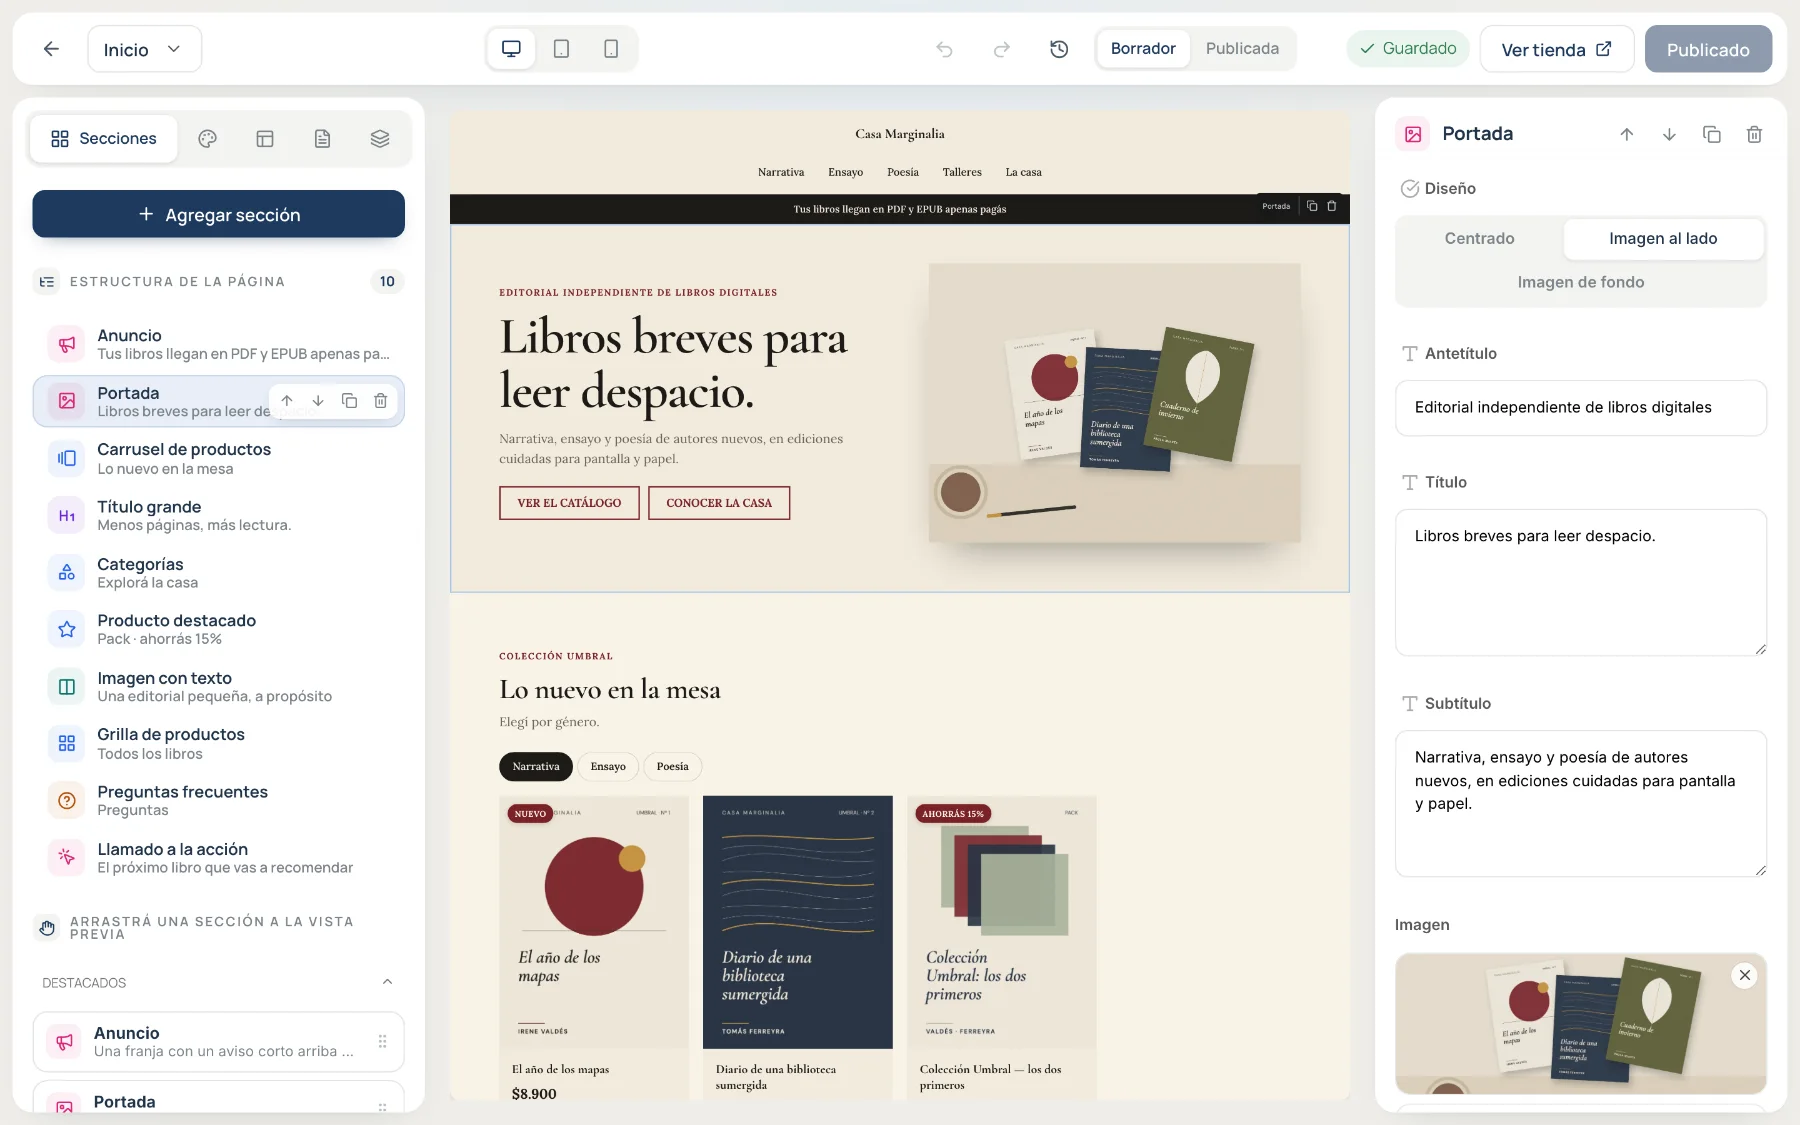Click the Publicado button

click(1708, 49)
